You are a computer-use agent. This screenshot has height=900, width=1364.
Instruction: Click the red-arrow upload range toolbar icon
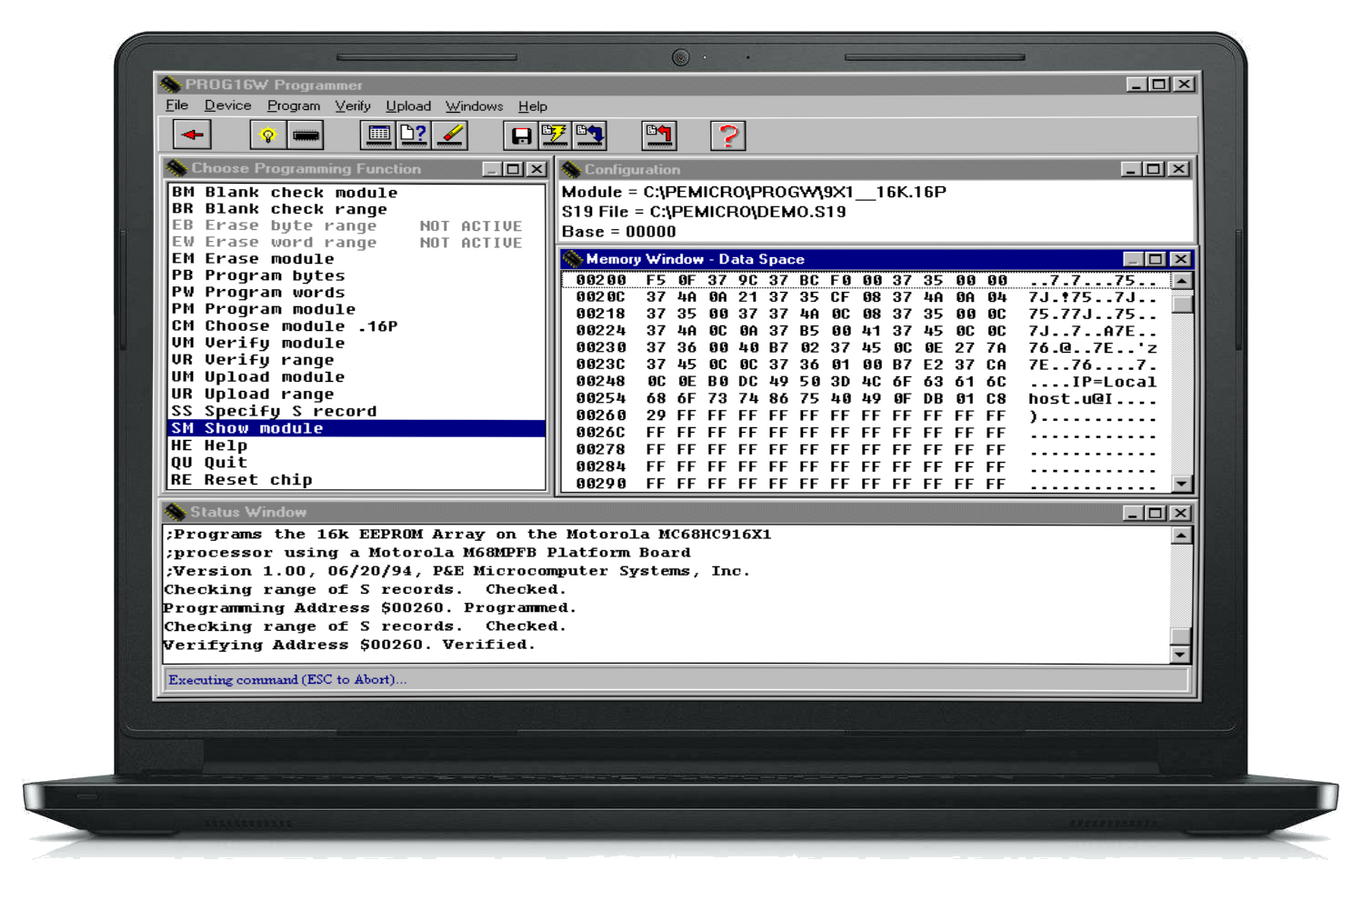click(658, 134)
